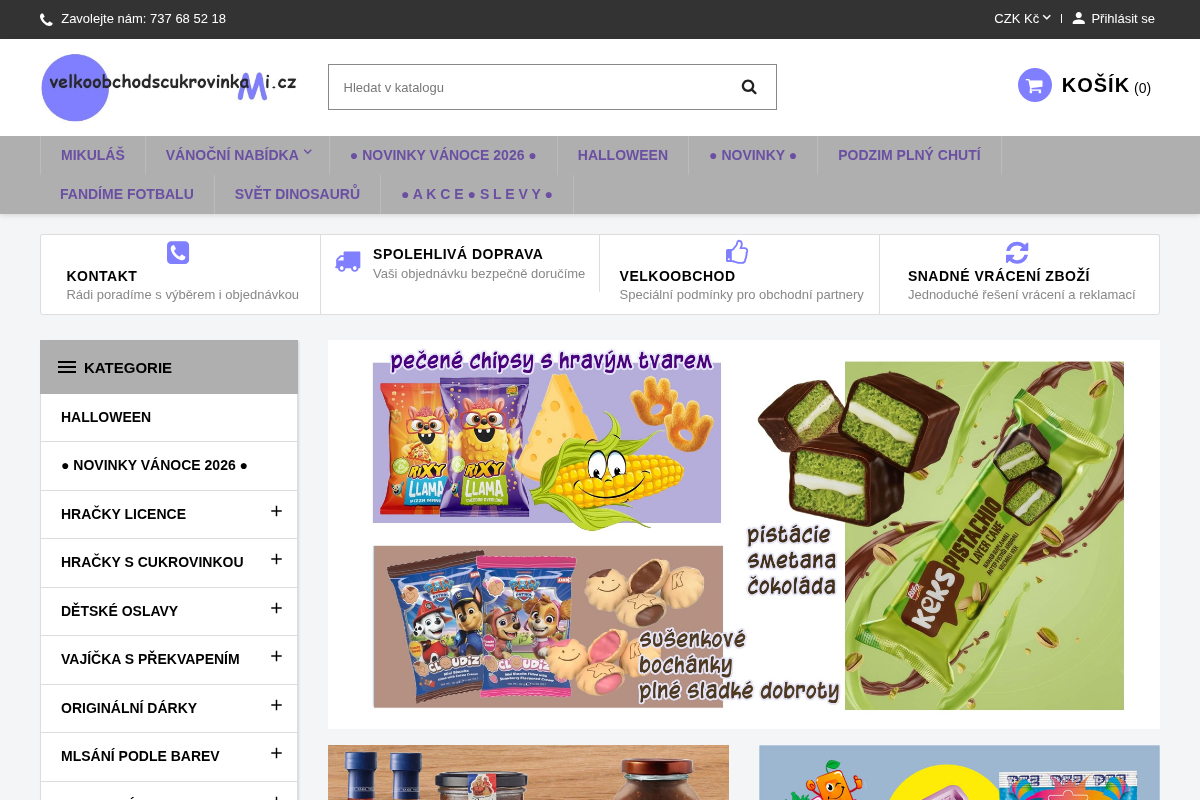Open the Akce Slevy menu item
This screenshot has height=800, width=1200.
(x=477, y=194)
